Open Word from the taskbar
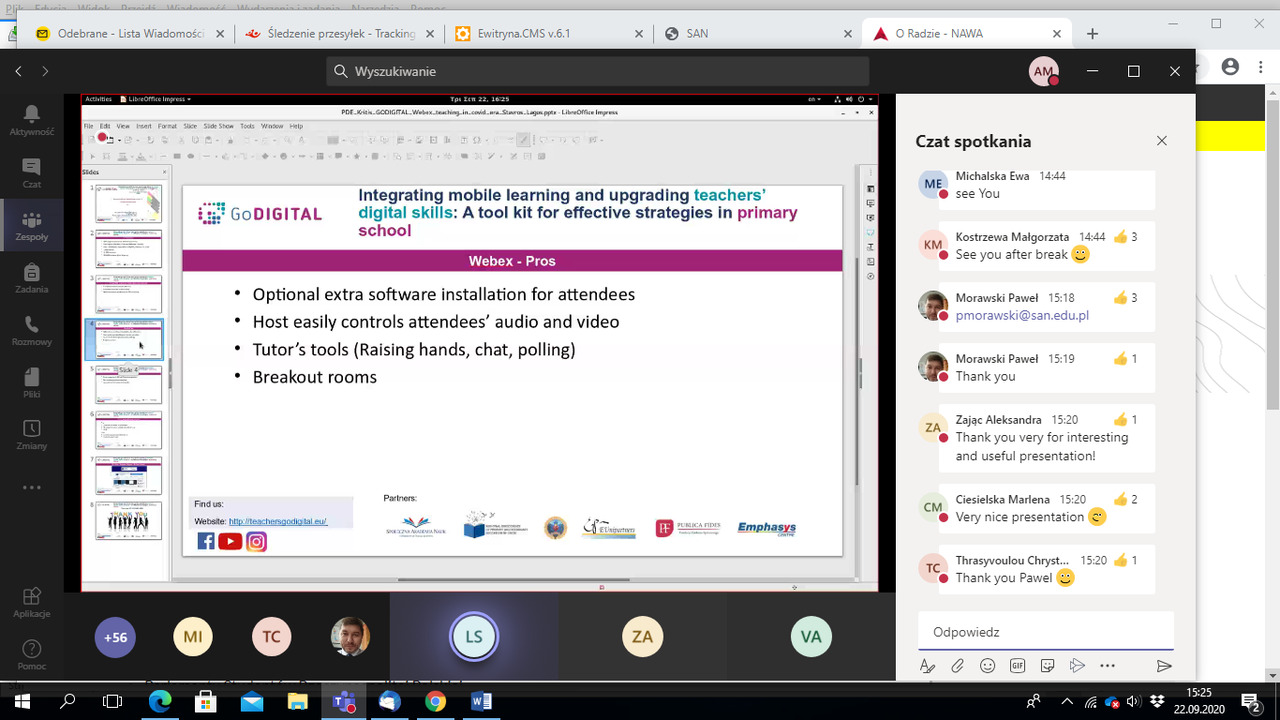Image resolution: width=1280 pixels, height=720 pixels. pyautogui.click(x=481, y=702)
